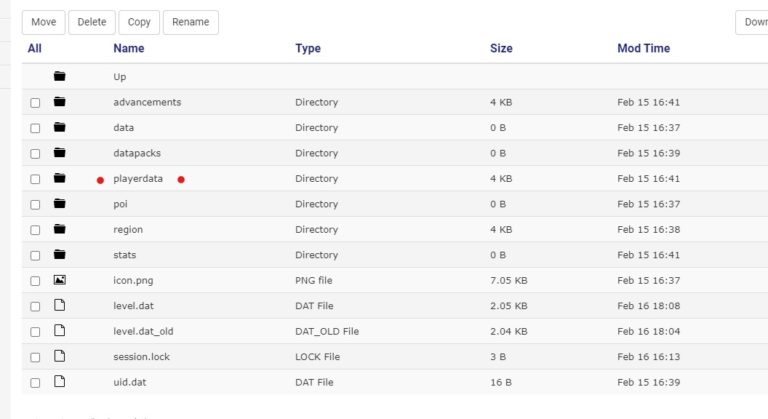Click the file icon beside level.dat
Screen dimensions: 768x419
point(59,305)
